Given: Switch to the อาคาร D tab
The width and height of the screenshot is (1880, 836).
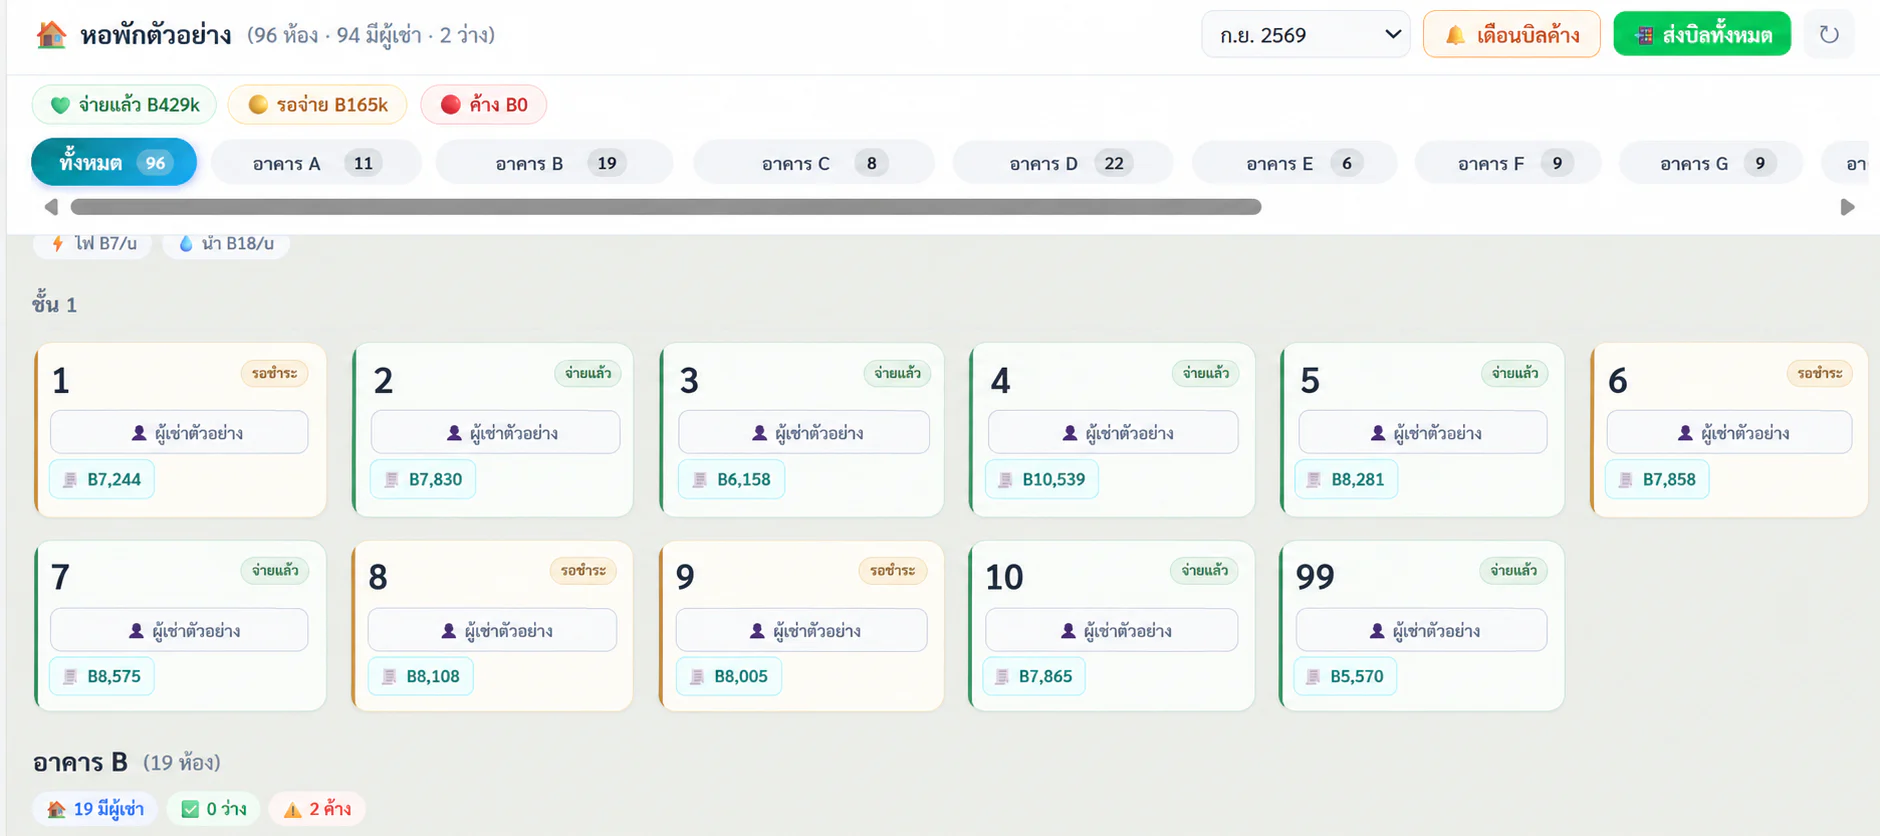Looking at the screenshot, I should [x=1063, y=163].
